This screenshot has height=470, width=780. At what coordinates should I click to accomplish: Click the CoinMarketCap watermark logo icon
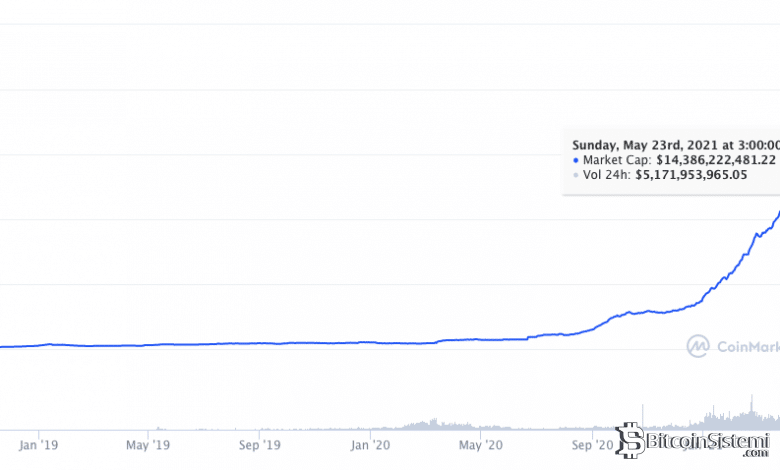coord(698,346)
